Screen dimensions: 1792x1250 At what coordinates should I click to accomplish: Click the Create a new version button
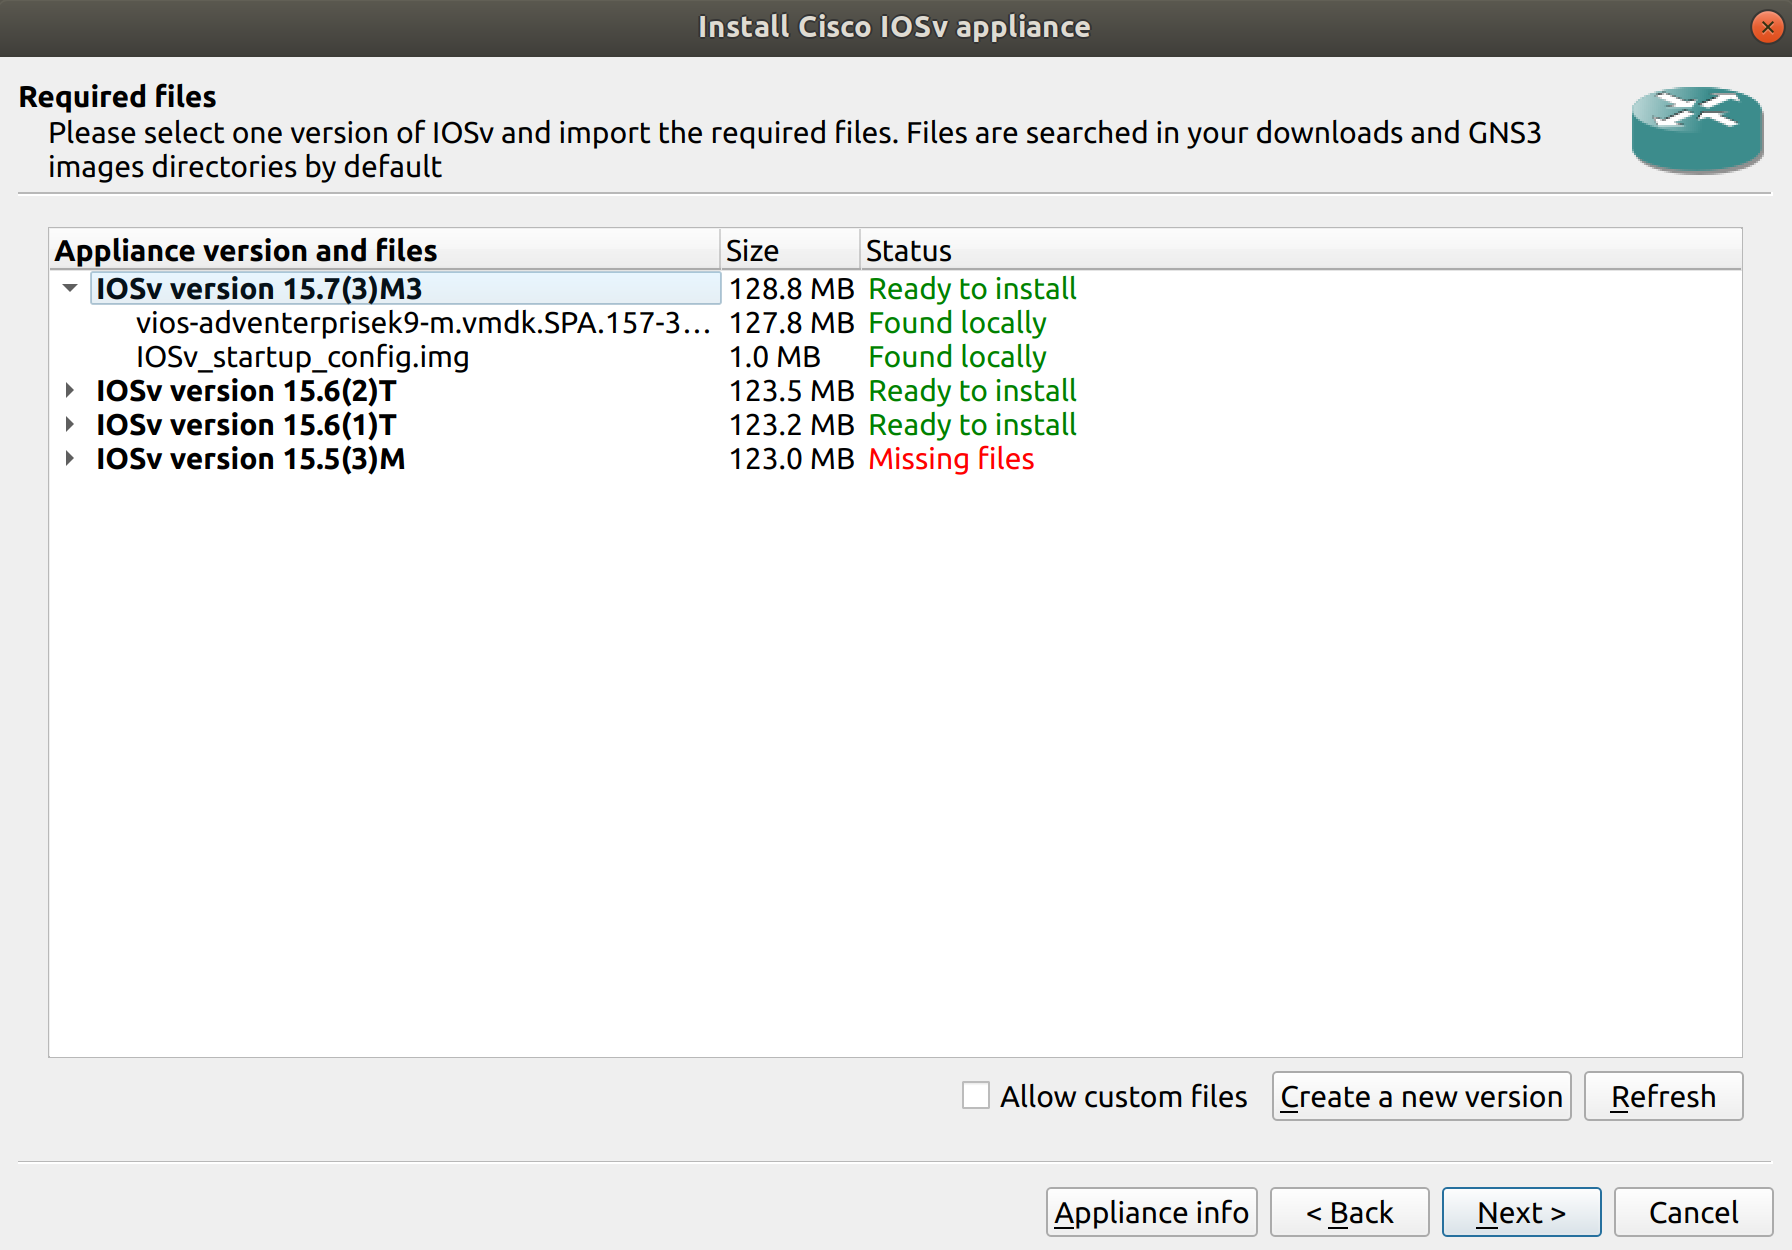point(1421,1096)
